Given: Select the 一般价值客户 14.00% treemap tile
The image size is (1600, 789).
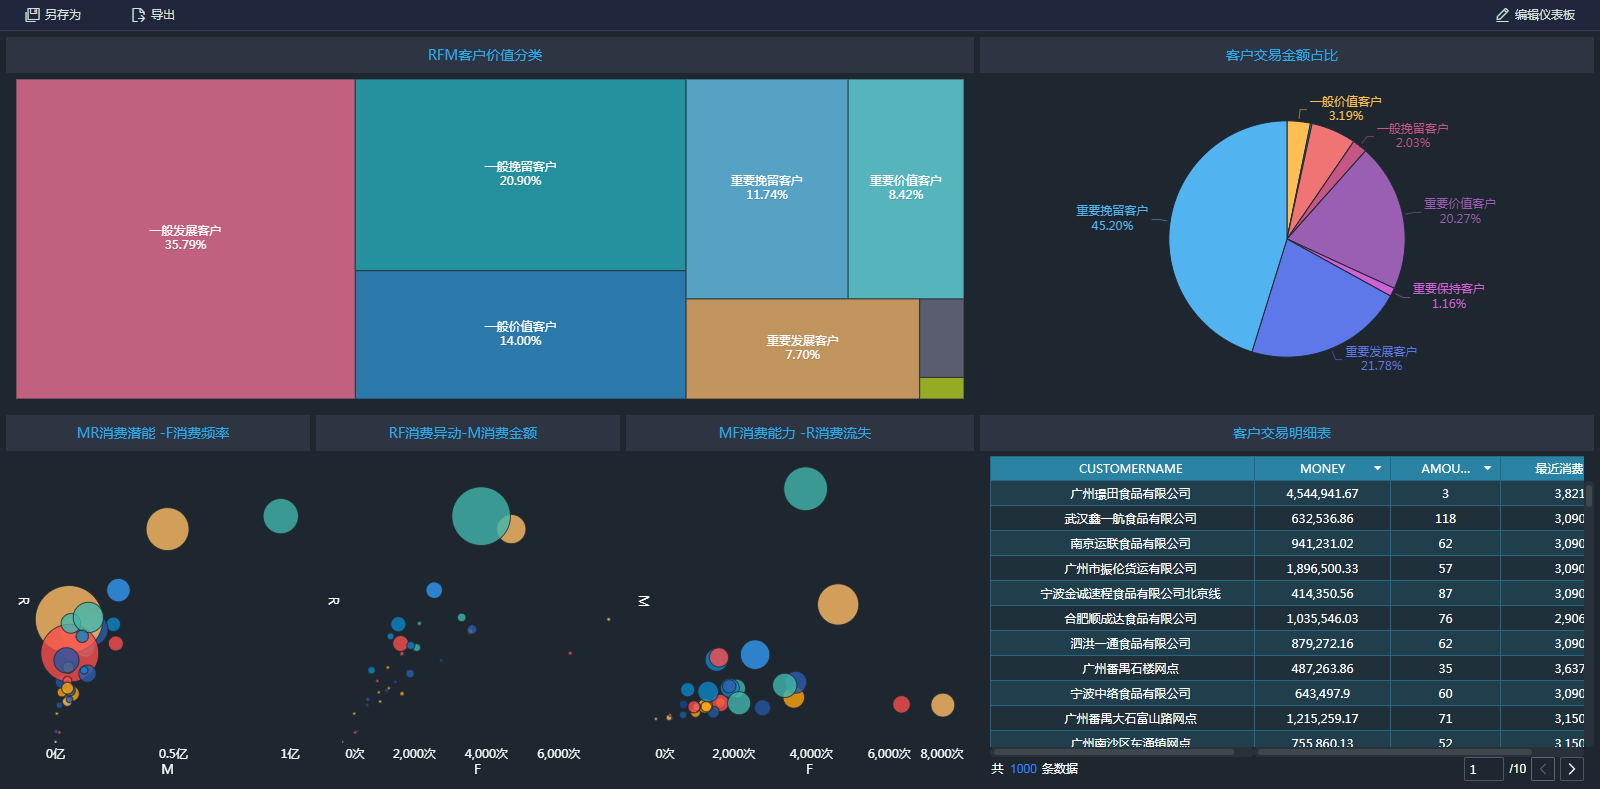Looking at the screenshot, I should [520, 335].
